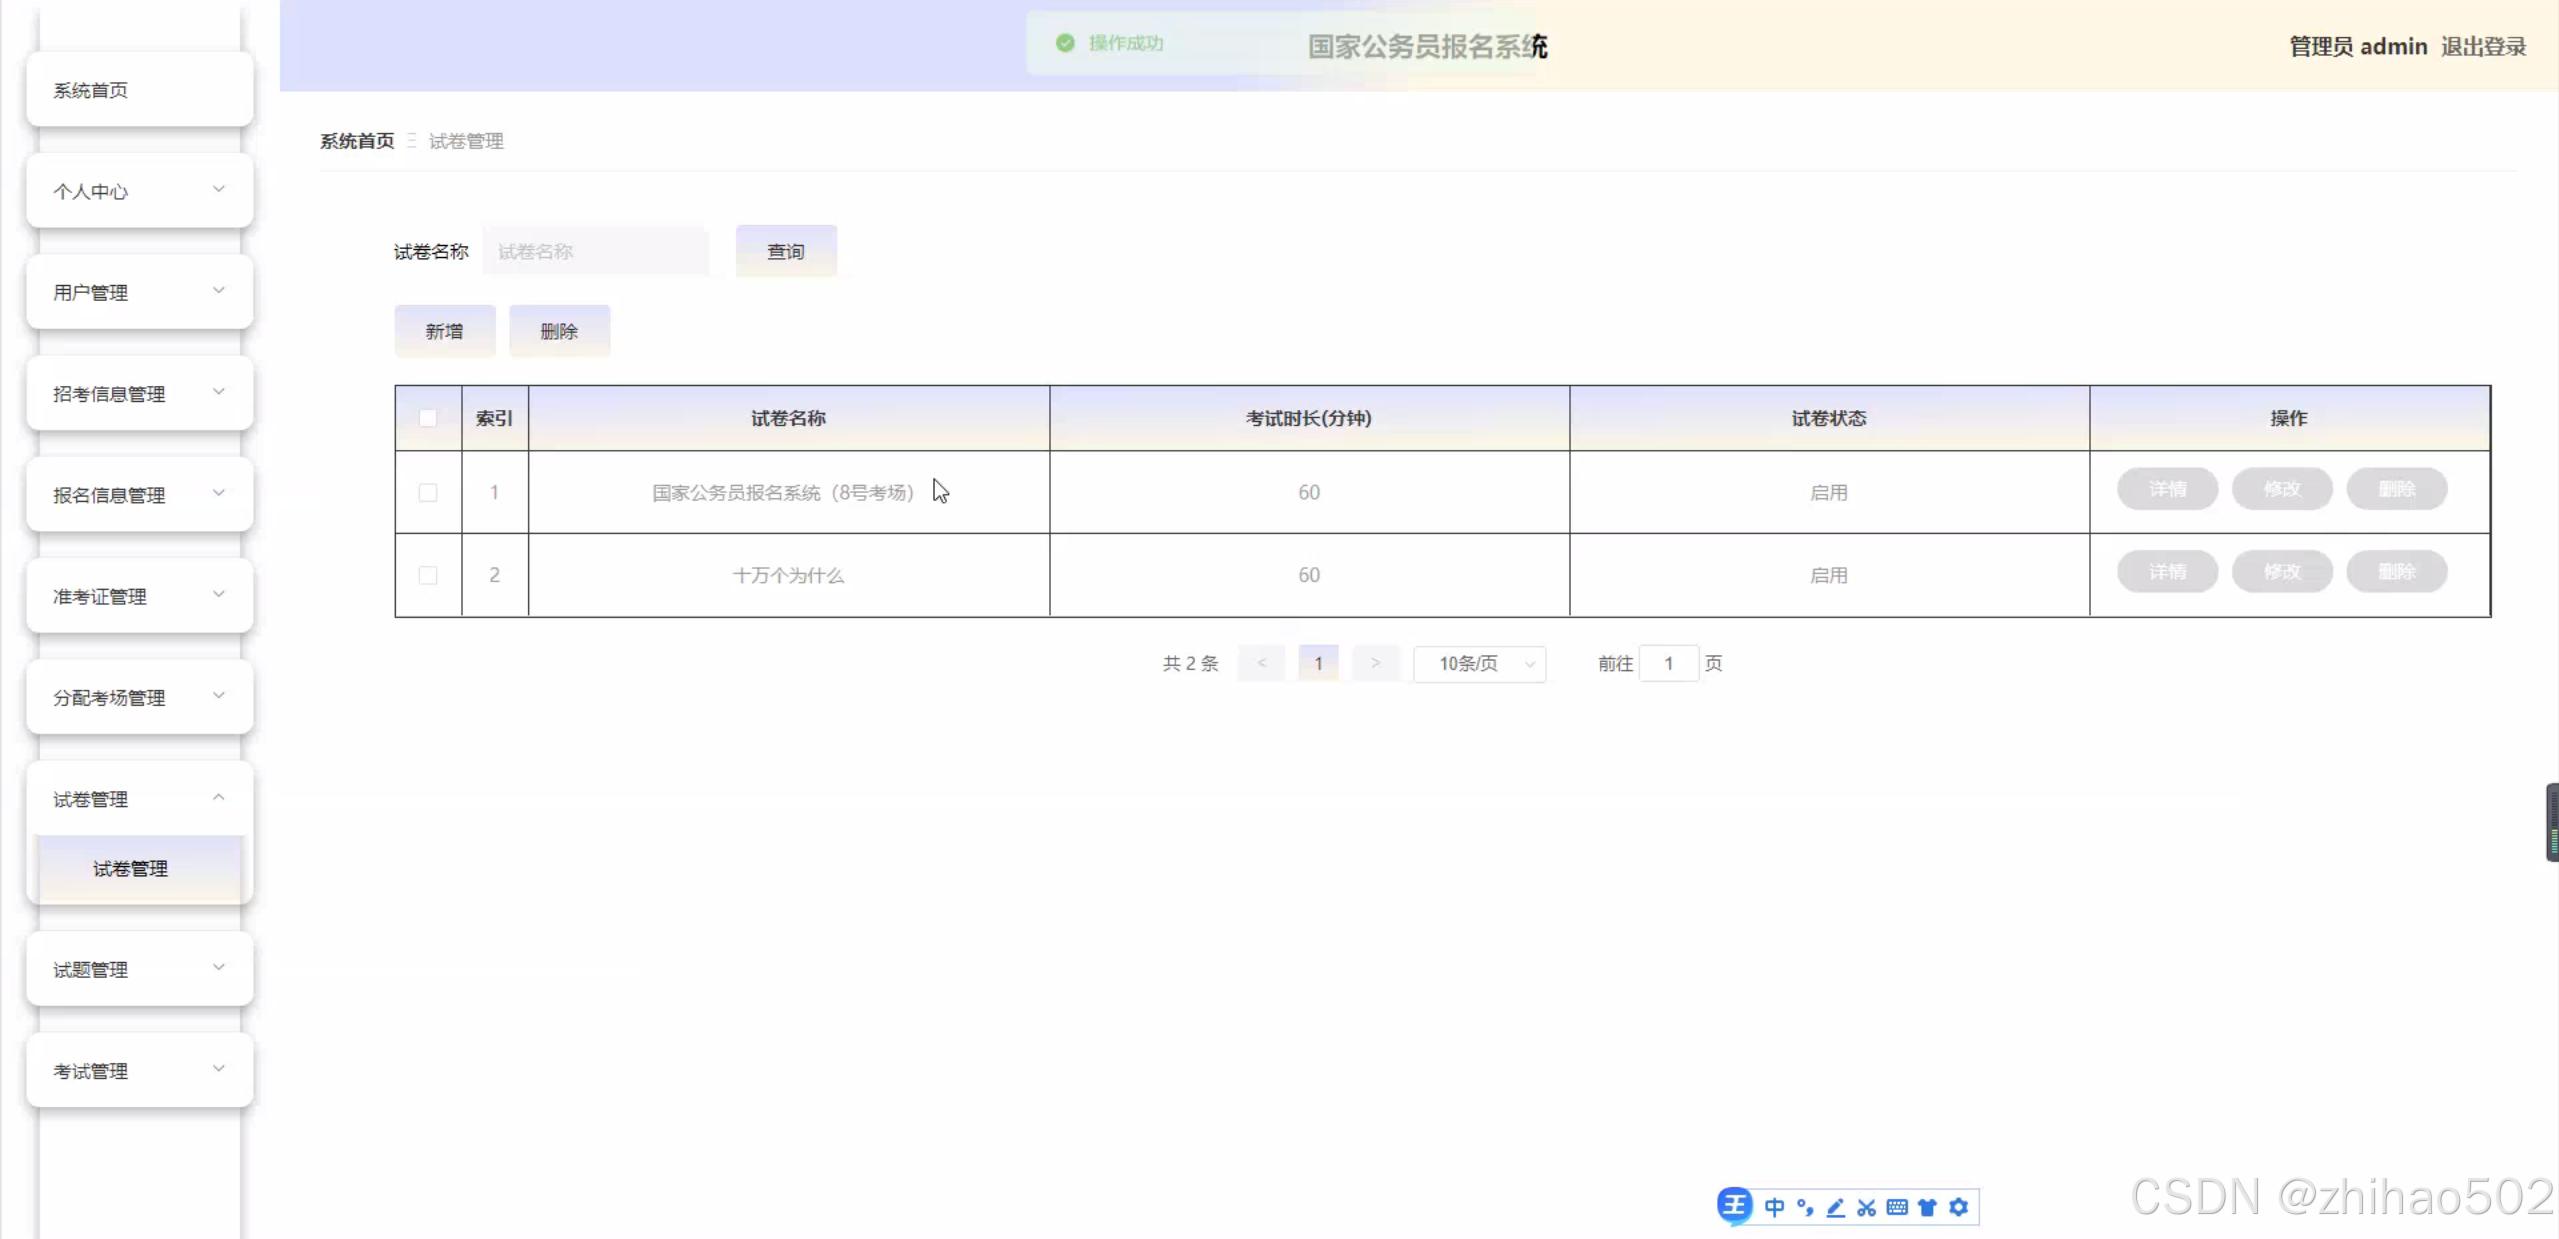
Task: Open IME settings gear icon
Action: tap(1959, 1207)
